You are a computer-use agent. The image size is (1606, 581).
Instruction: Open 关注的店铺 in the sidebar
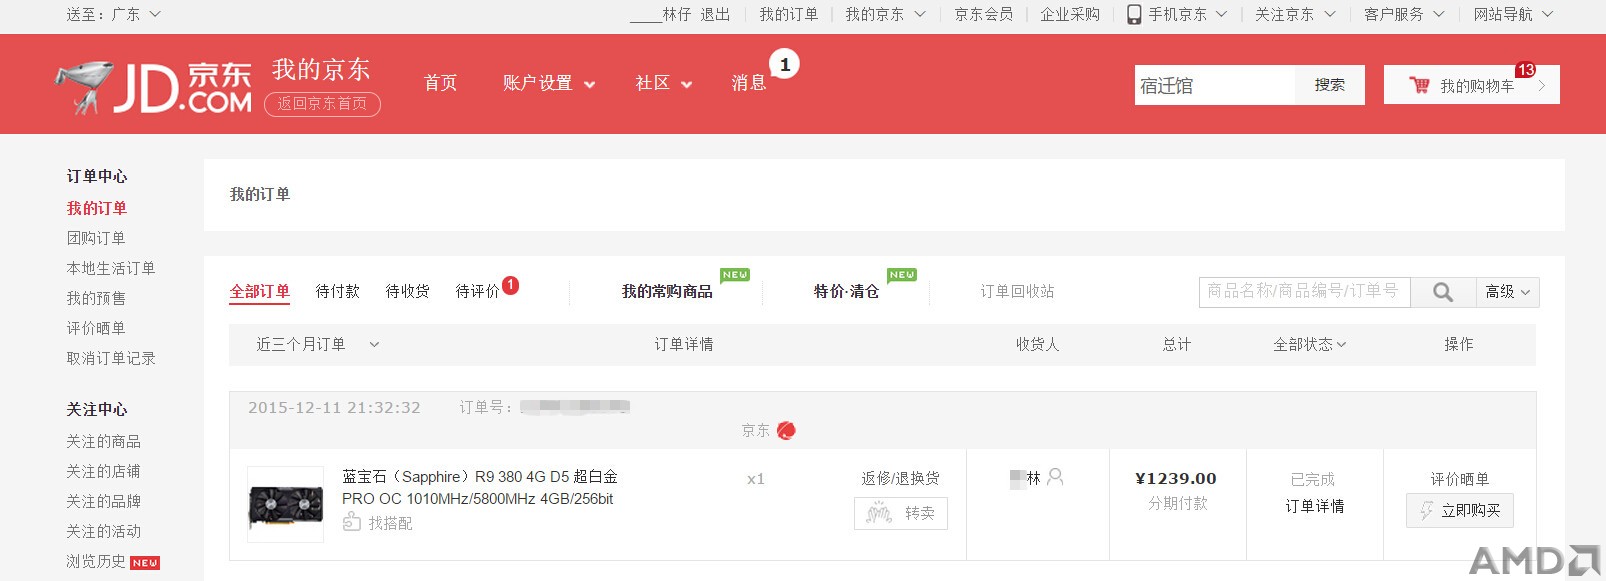(x=104, y=471)
